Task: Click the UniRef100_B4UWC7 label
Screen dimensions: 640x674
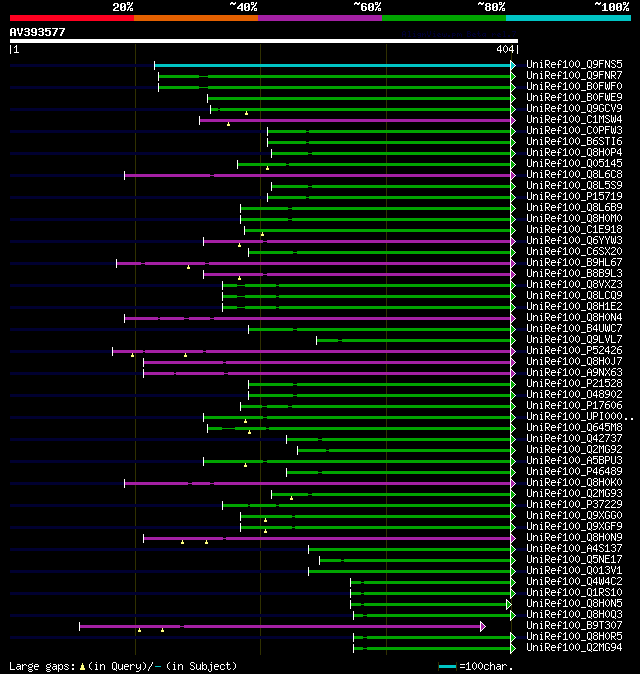Action: 574,328
